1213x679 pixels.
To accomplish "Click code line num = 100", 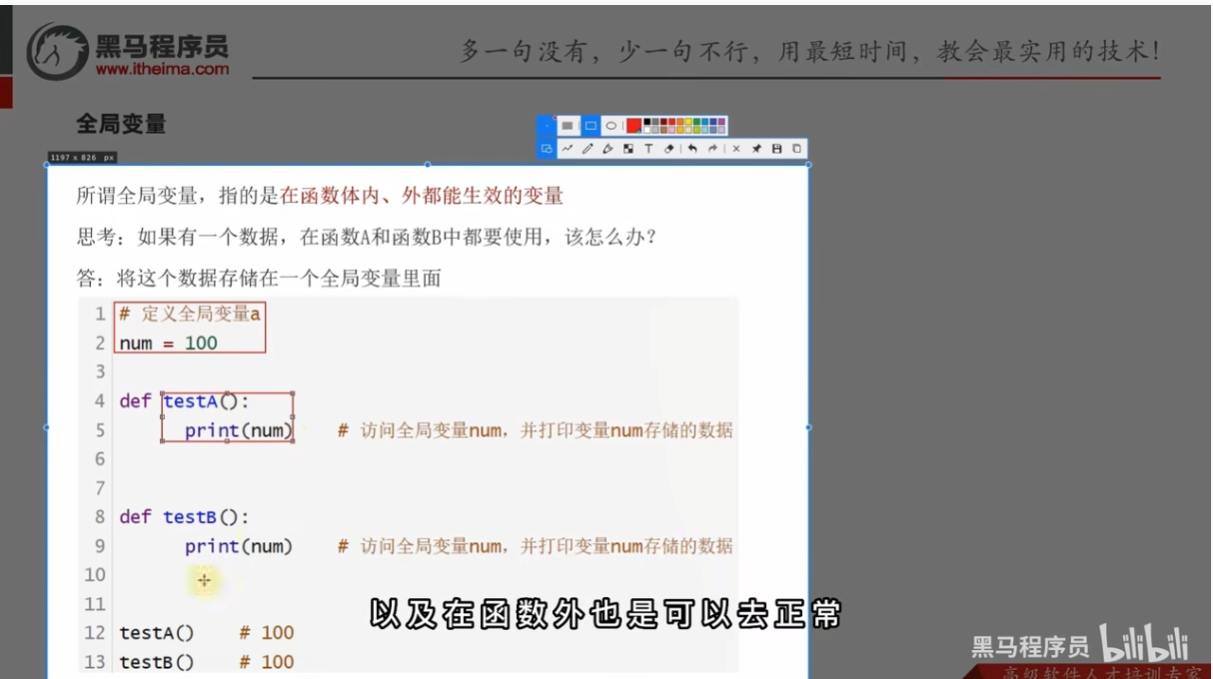I will (168, 343).
